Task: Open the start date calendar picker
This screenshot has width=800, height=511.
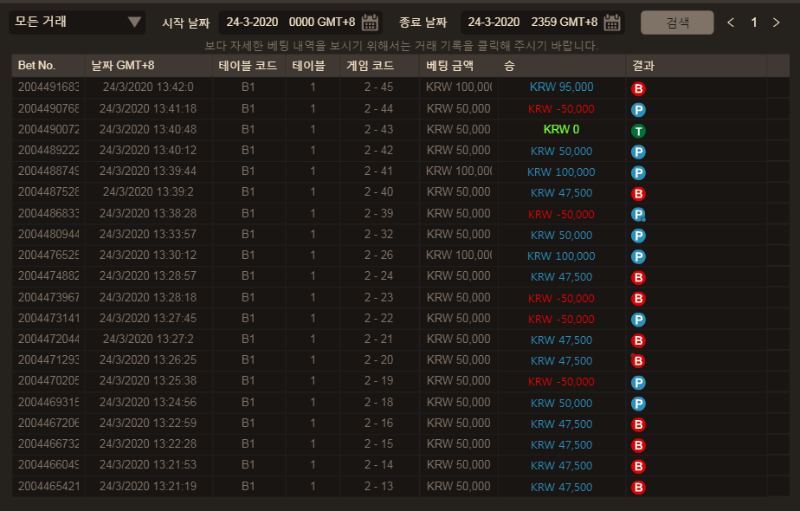Action: coord(370,22)
